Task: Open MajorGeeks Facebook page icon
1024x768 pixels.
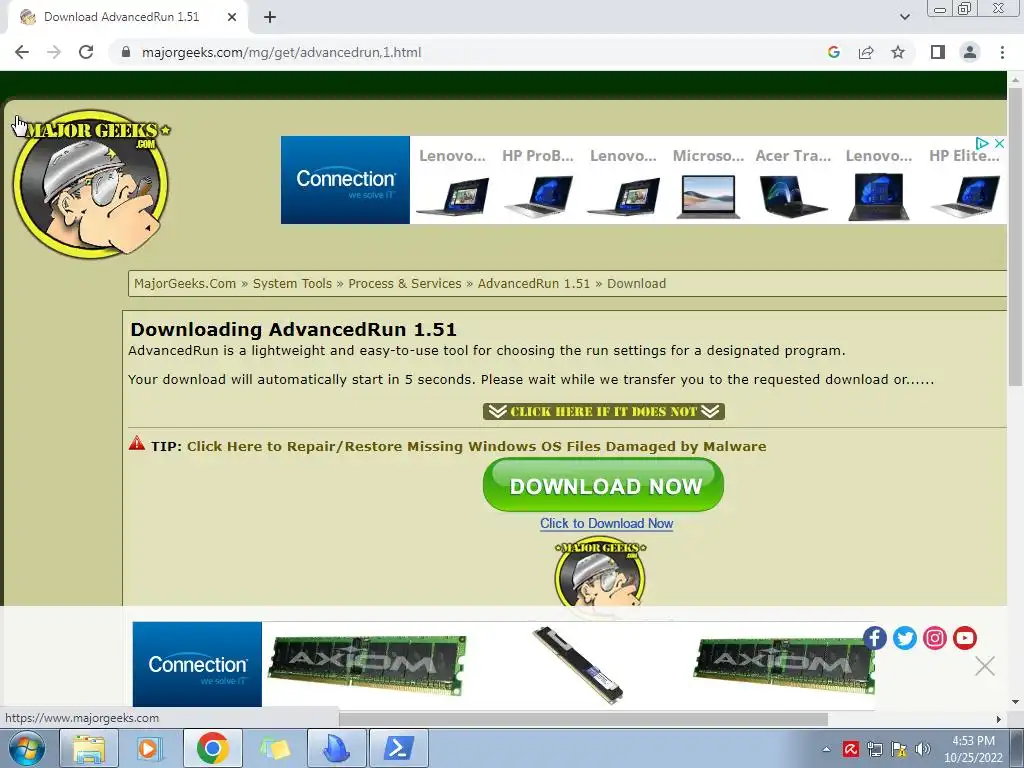Action: (875, 638)
